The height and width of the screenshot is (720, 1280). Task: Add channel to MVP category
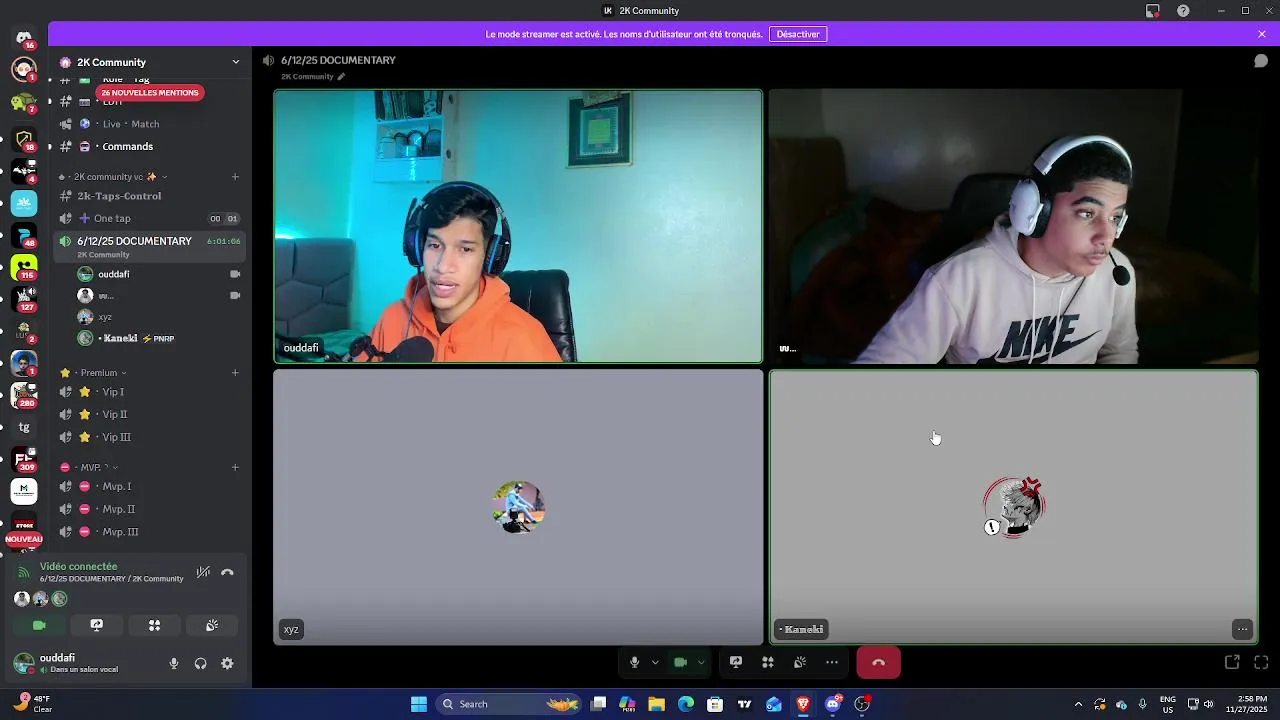point(235,467)
